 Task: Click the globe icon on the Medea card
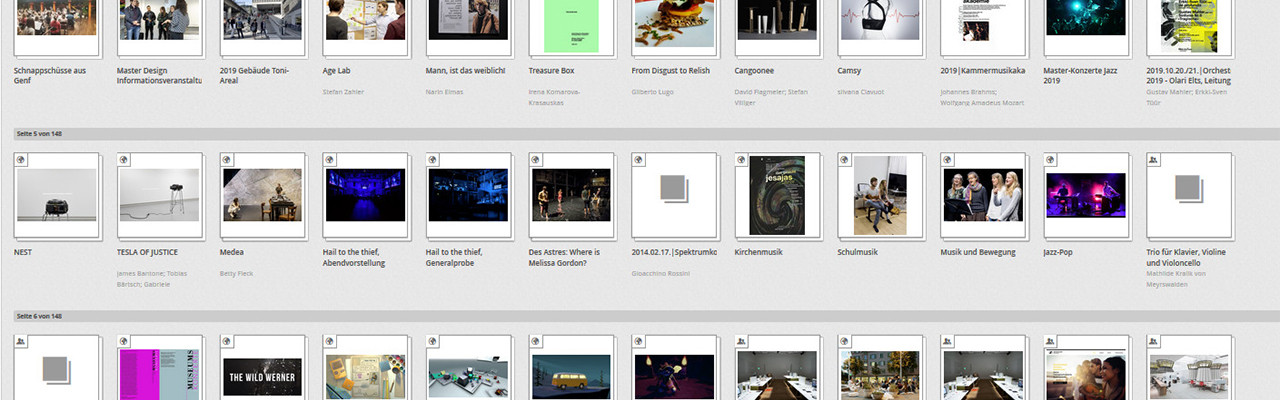click(x=227, y=159)
